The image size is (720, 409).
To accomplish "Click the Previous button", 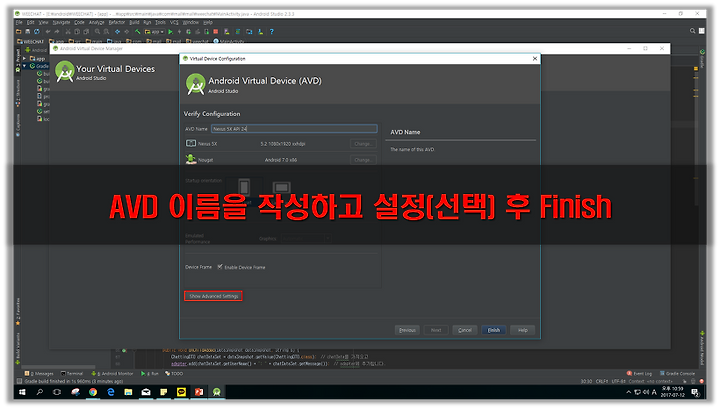I will tap(407, 330).
